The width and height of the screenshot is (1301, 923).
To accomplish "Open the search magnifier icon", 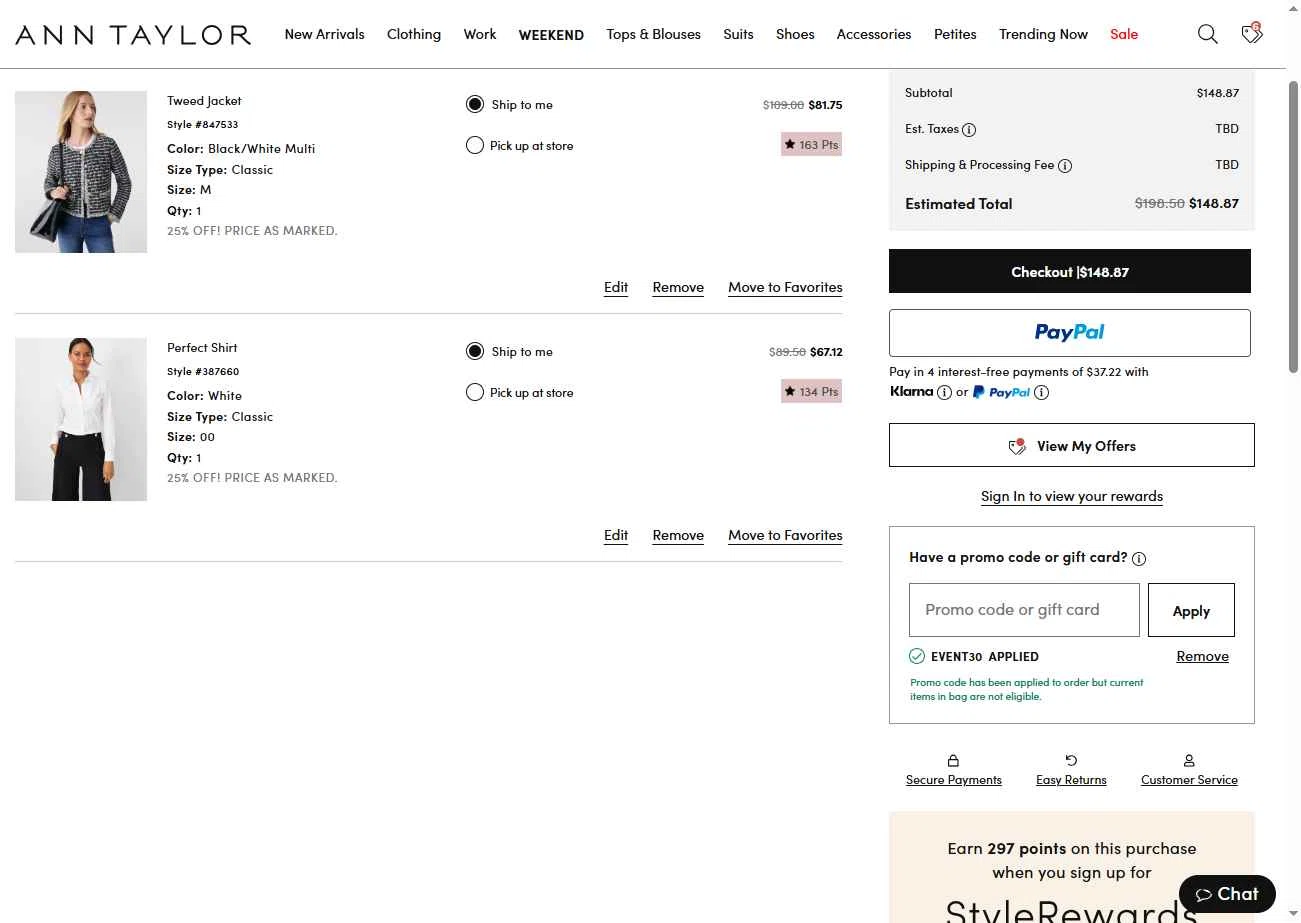I will click(x=1207, y=34).
